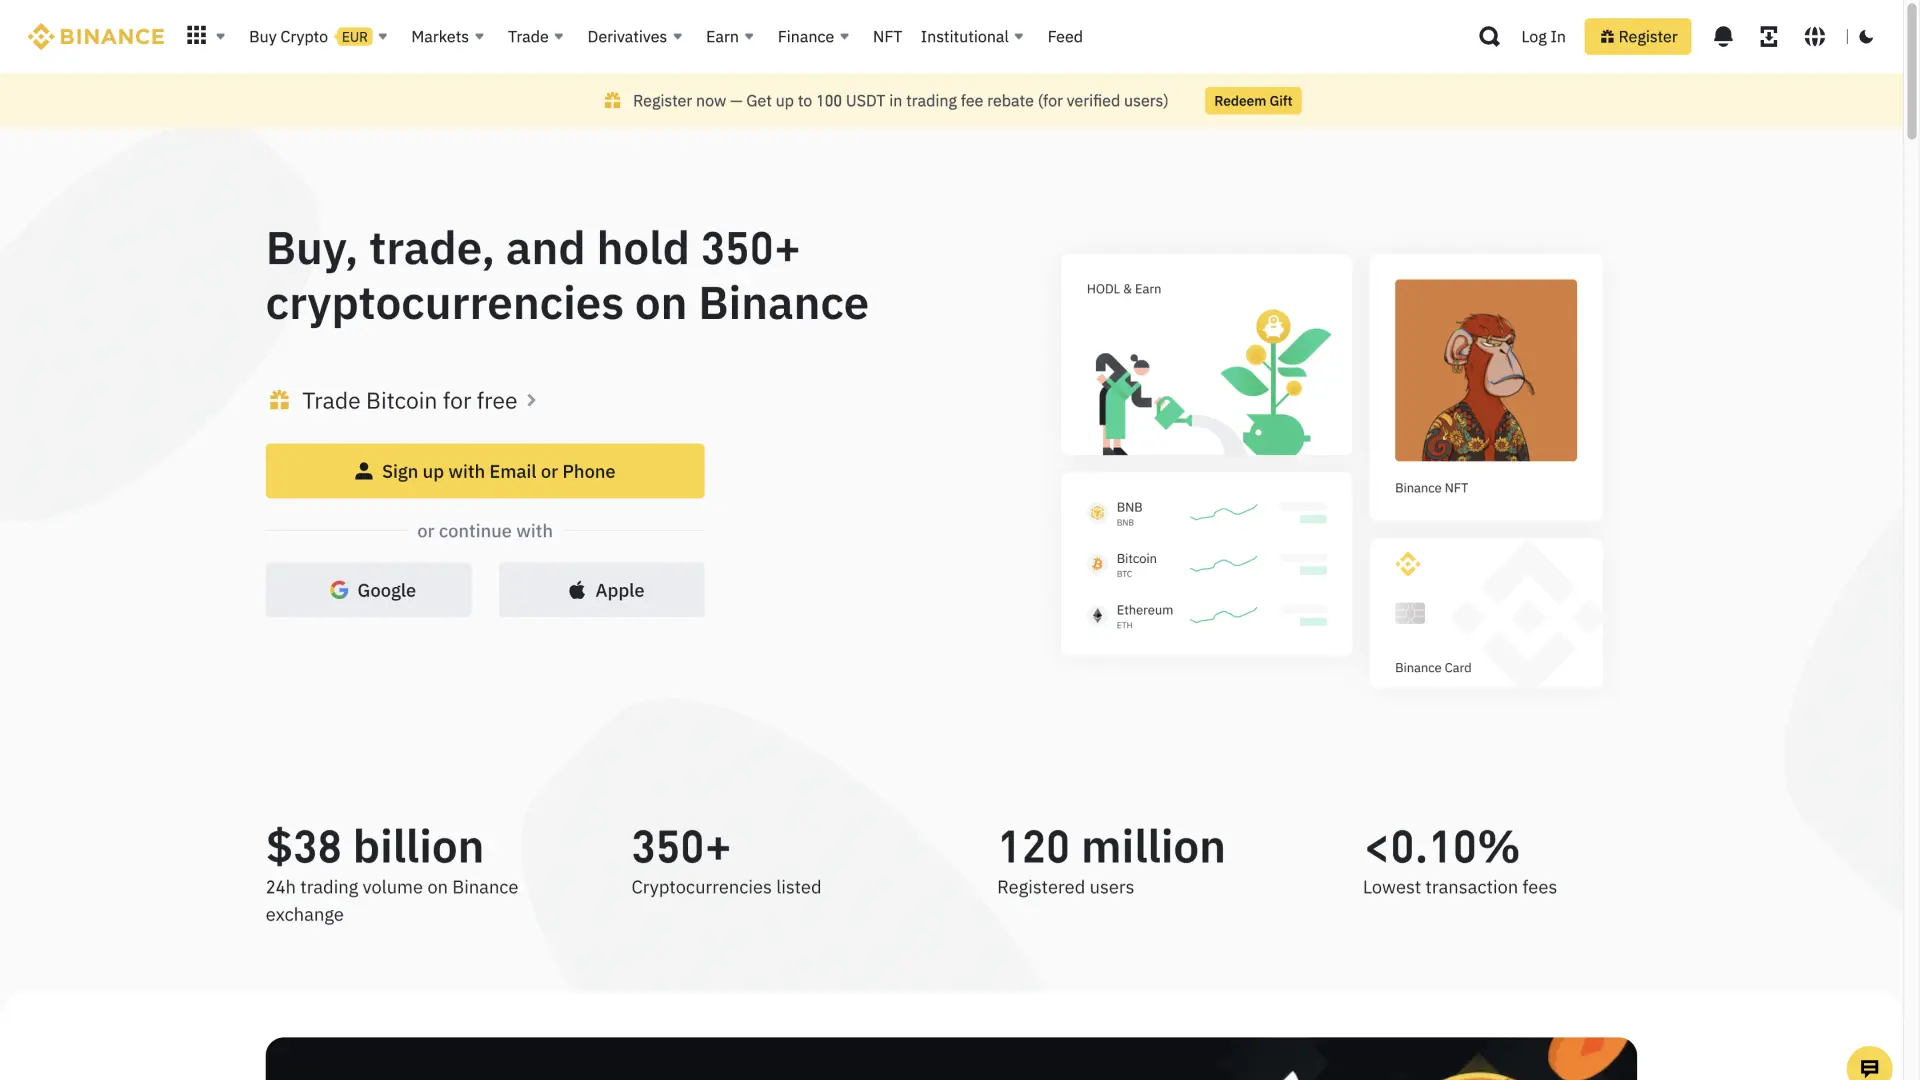Click the notifications bell icon
This screenshot has height=1080, width=1920.
pyautogui.click(x=1724, y=36)
